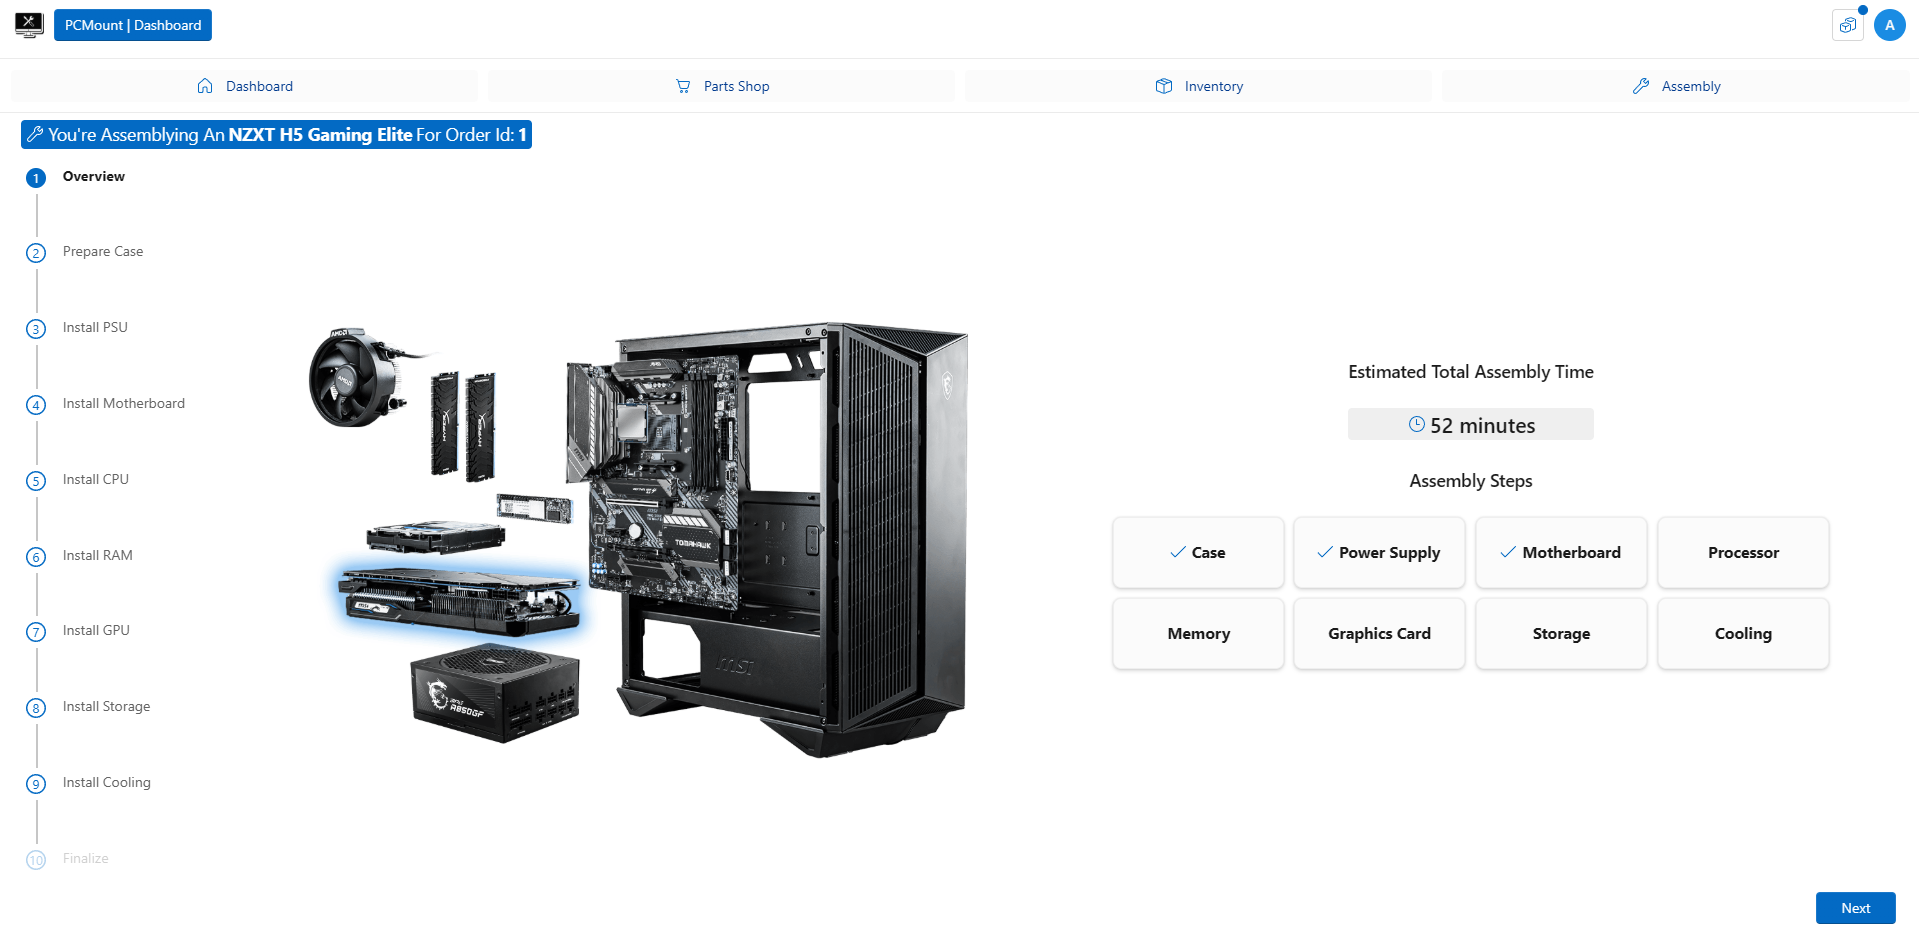The height and width of the screenshot is (932, 1919).
Task: Open the Power Supply step card
Action: point(1379,552)
